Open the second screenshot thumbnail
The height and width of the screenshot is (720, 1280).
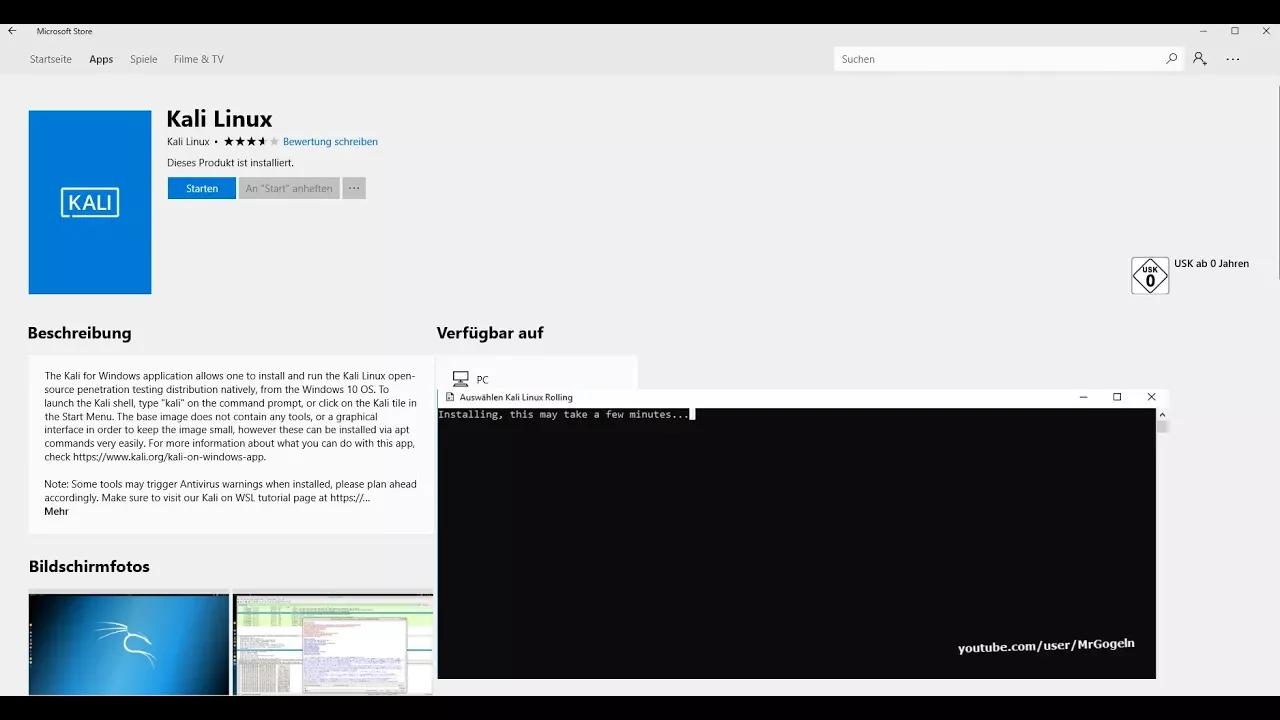[x=333, y=644]
